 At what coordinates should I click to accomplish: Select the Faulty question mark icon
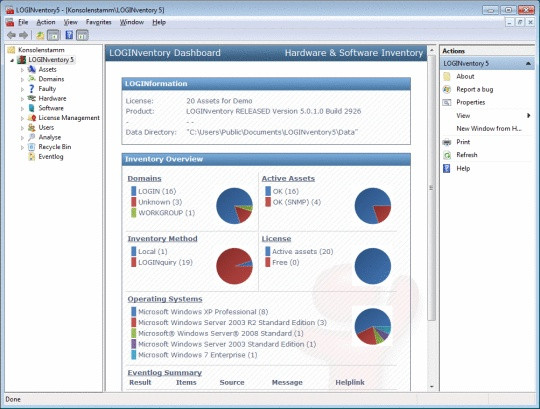click(32, 89)
